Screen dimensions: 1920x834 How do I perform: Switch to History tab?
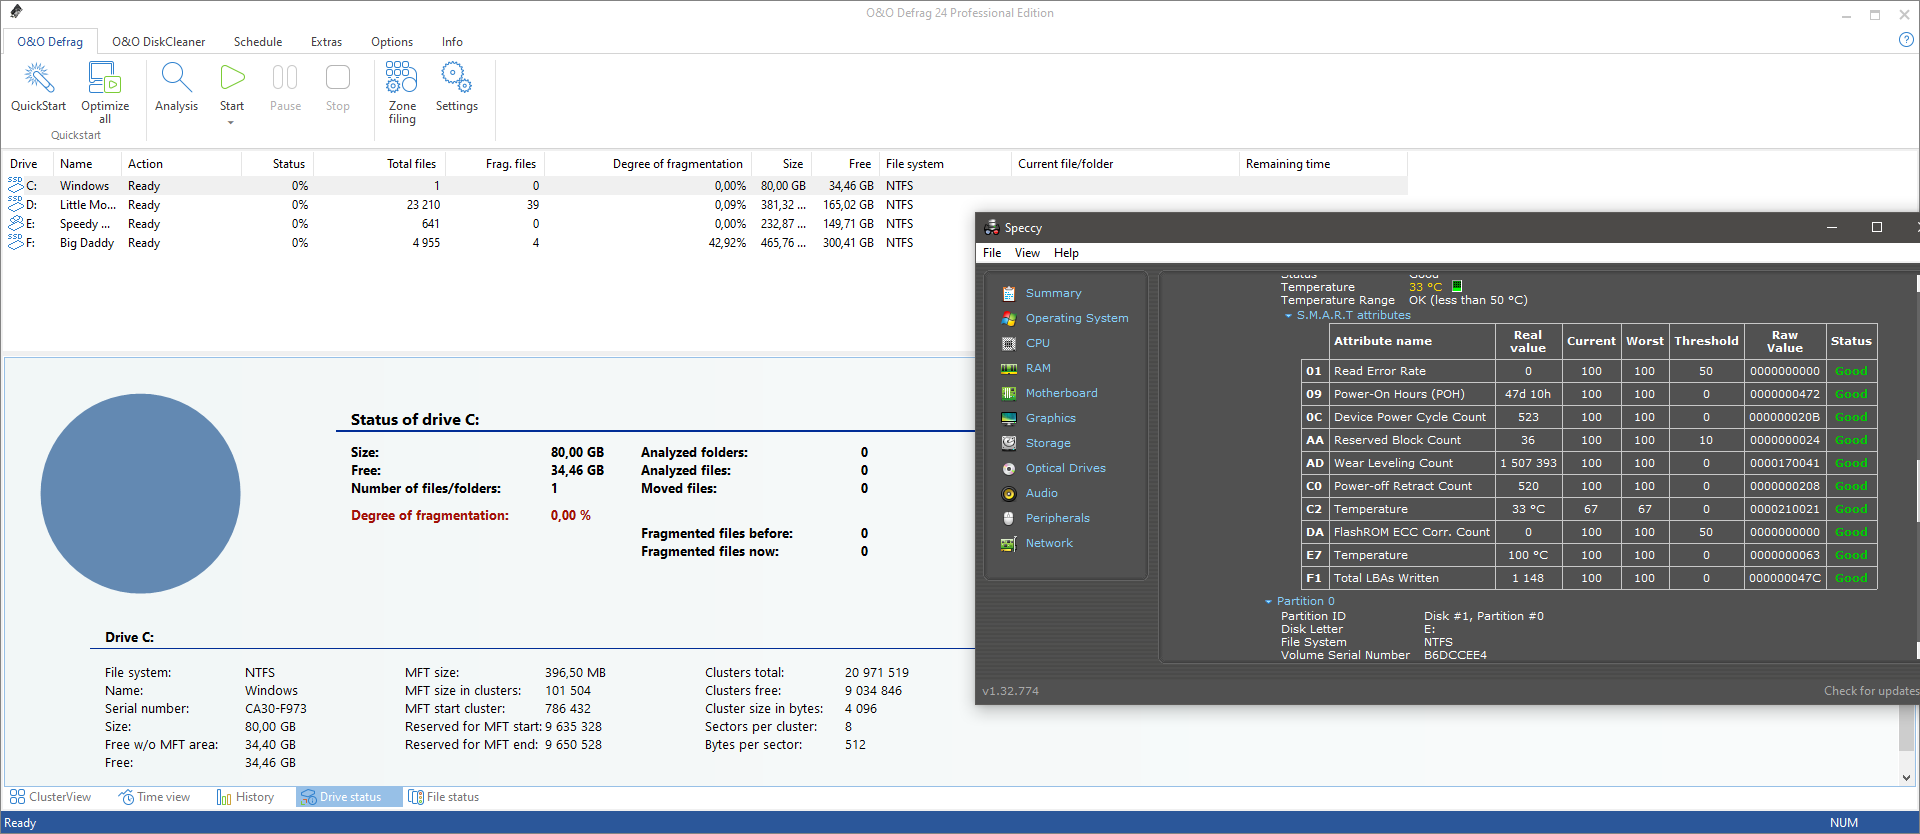(x=245, y=797)
